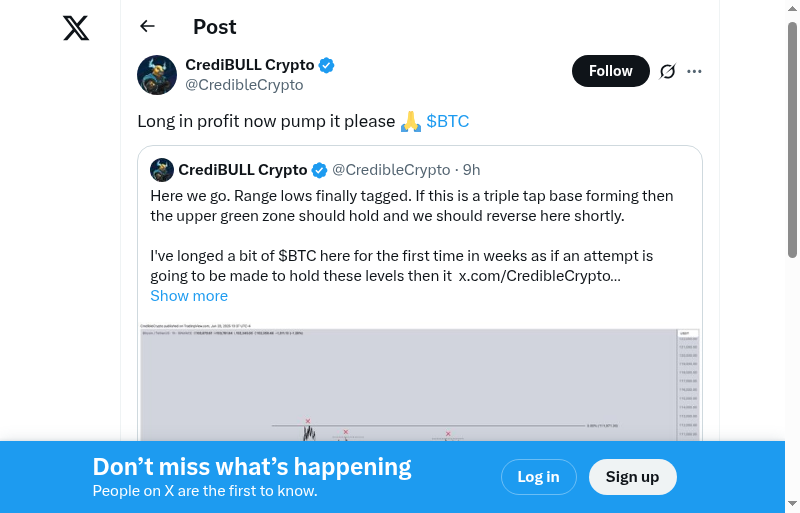
Task: Open the @CredibleCrypto handle link
Action: click(244, 85)
